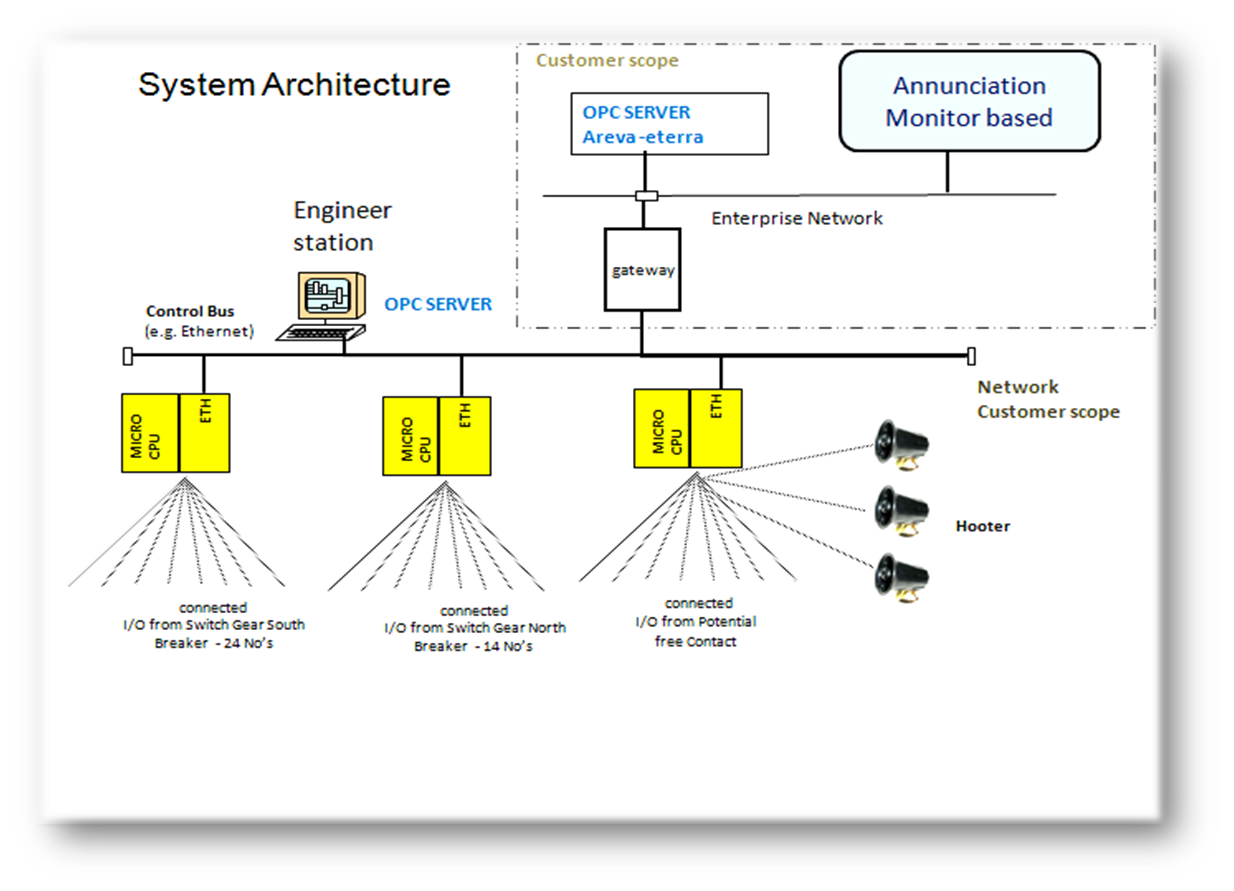1234x891 pixels.
Task: Select the ETH module of right controller
Action: (x=716, y=428)
